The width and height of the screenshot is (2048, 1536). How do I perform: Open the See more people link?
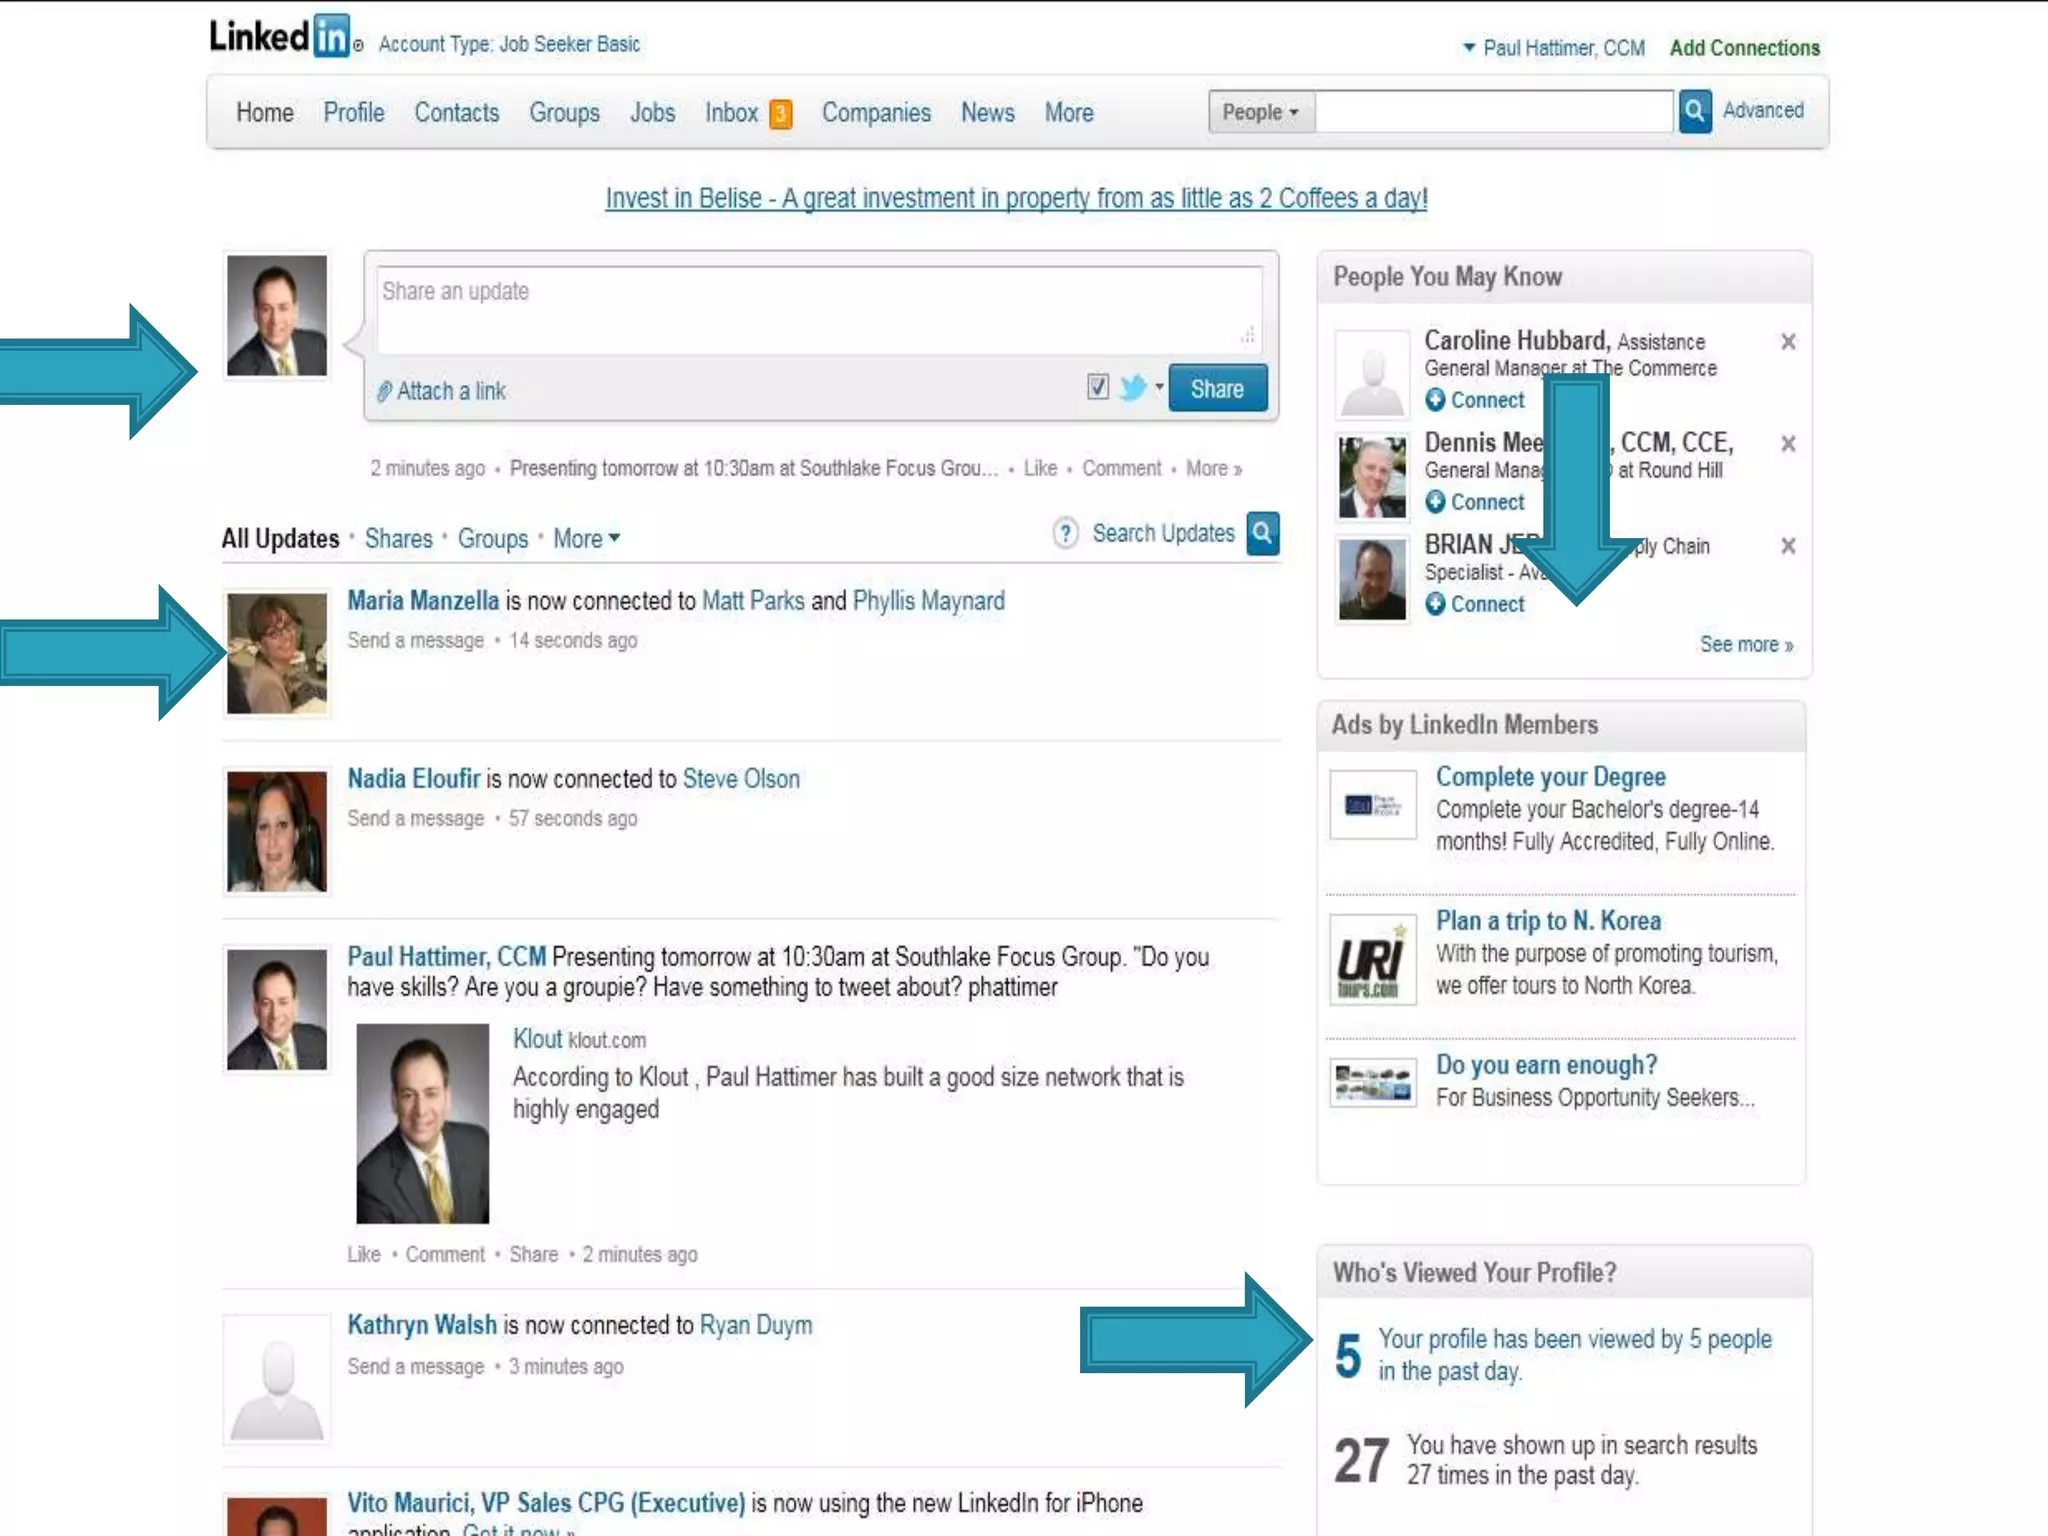(x=1746, y=645)
